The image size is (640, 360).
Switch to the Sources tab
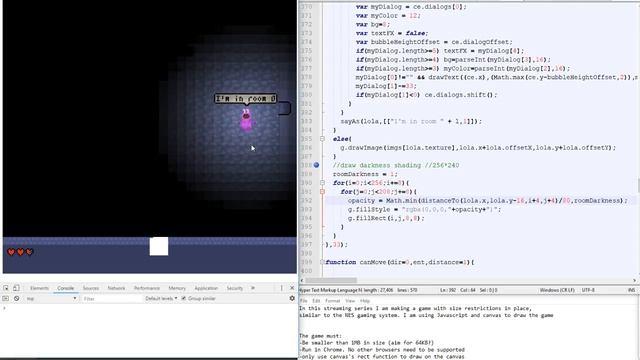[91, 288]
